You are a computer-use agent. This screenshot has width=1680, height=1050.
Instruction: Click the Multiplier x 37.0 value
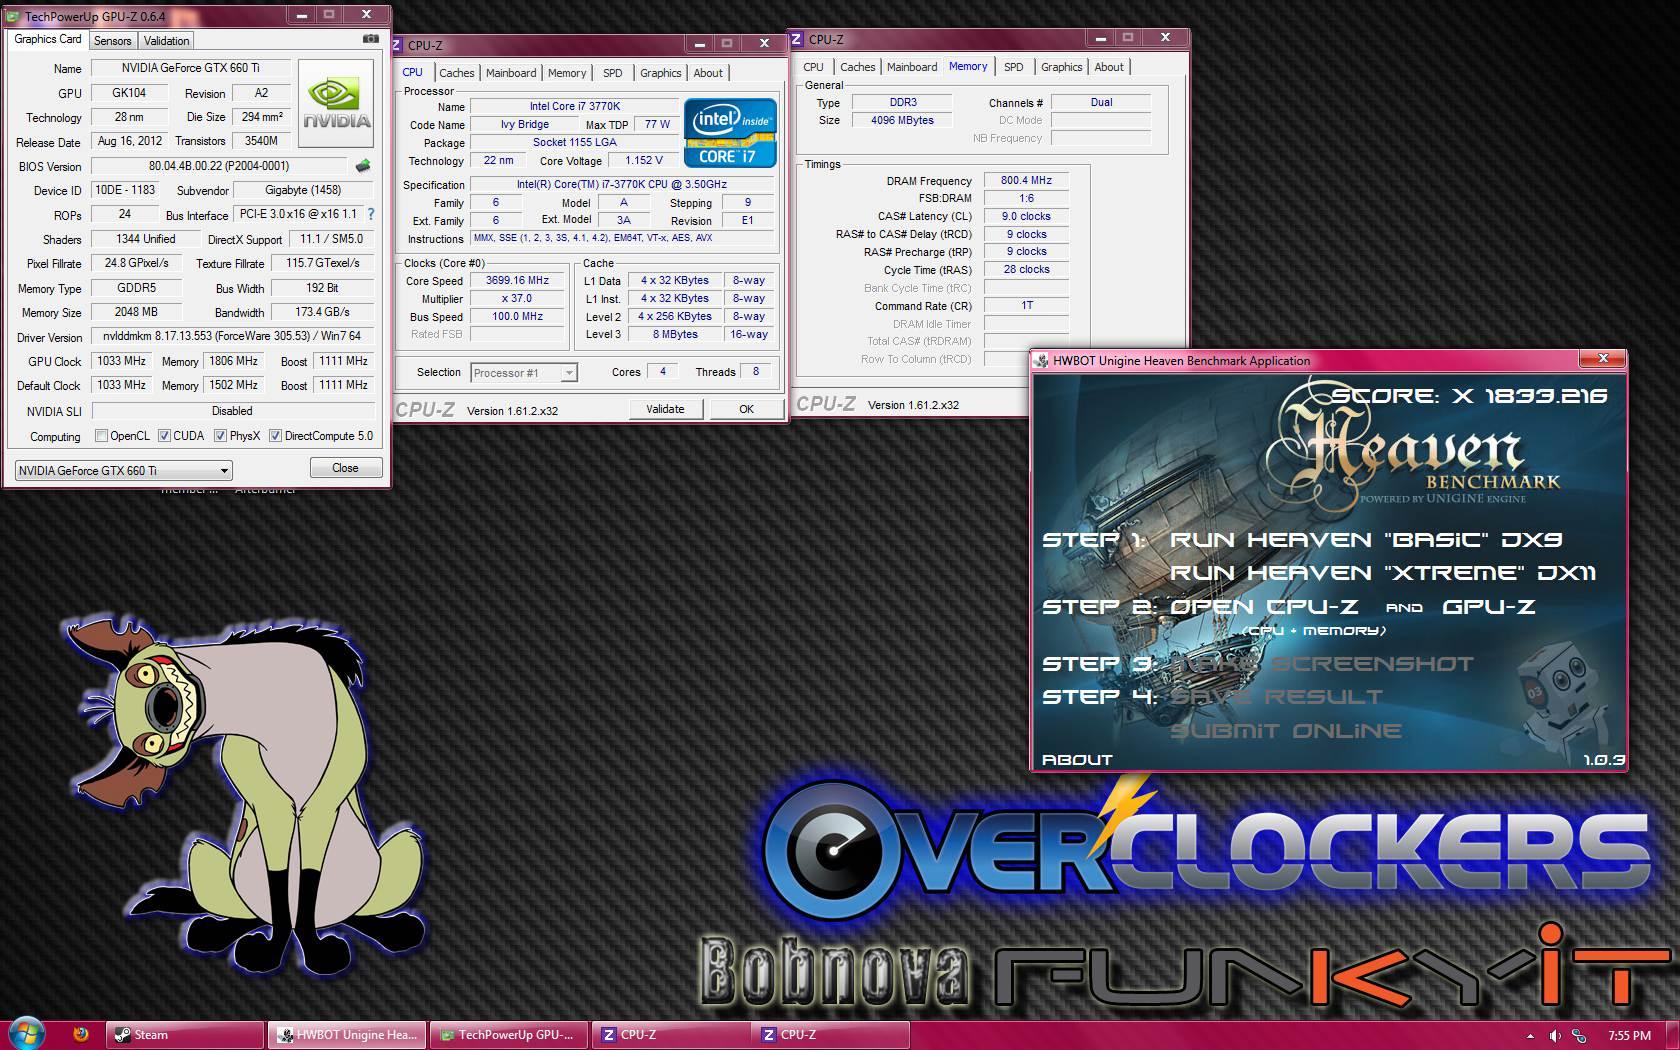click(x=517, y=299)
